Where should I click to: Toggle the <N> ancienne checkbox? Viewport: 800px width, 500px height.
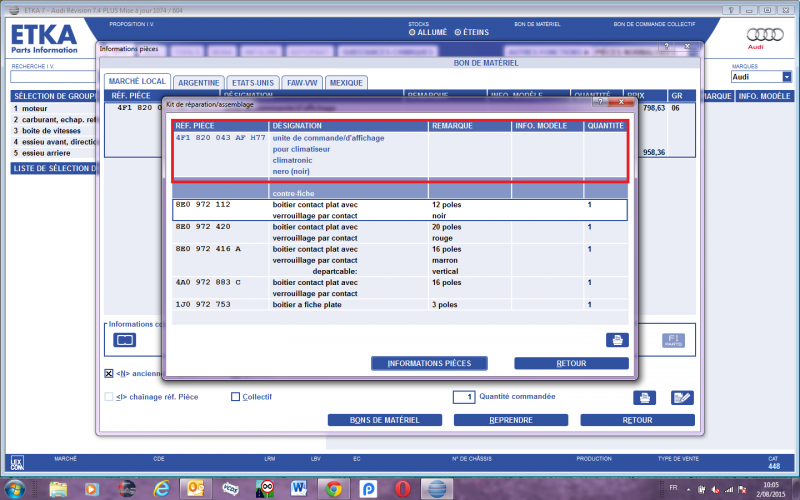[x=109, y=373]
